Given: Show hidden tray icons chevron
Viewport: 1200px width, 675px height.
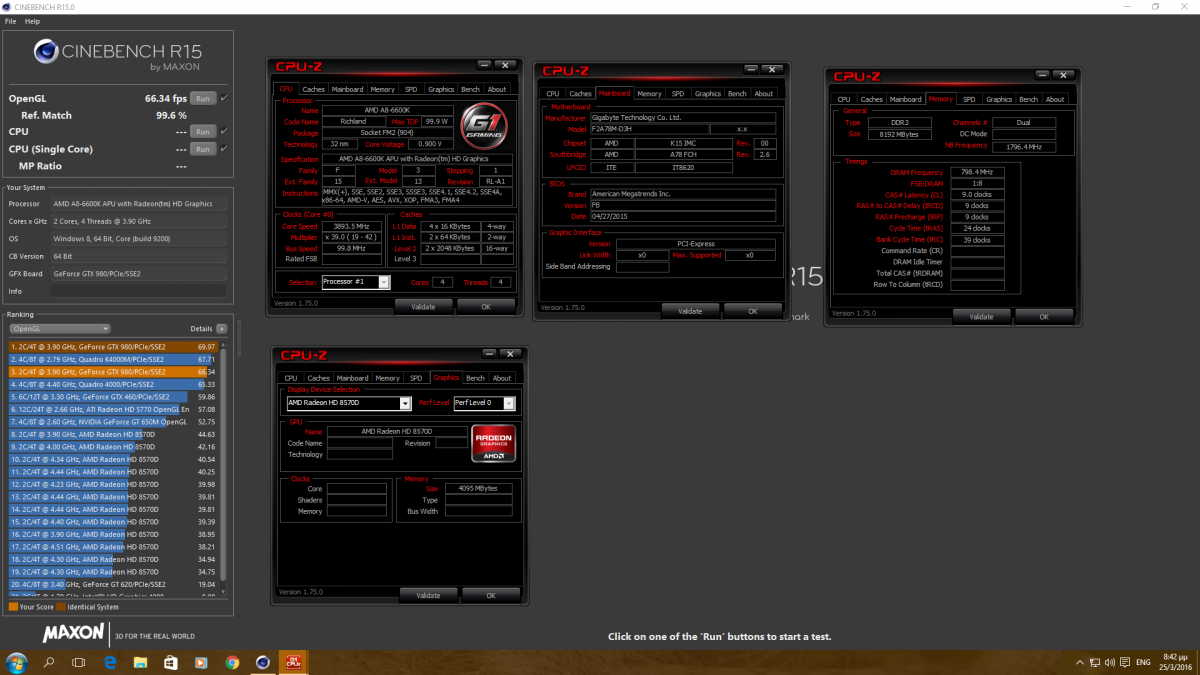Looking at the screenshot, I should (1079, 662).
